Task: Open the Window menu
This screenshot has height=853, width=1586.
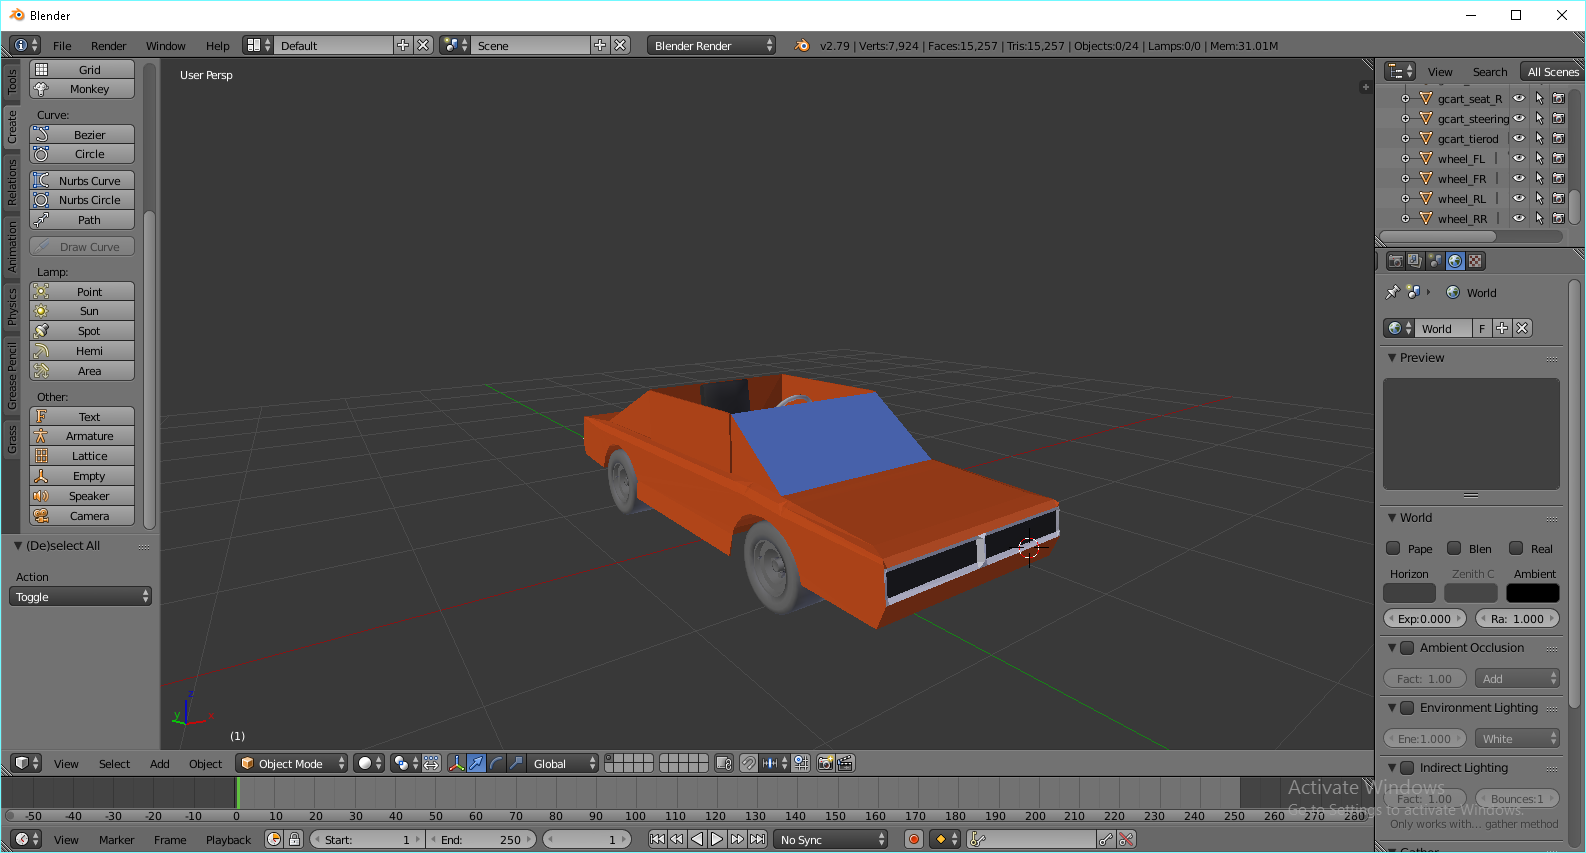Action: 166,46
